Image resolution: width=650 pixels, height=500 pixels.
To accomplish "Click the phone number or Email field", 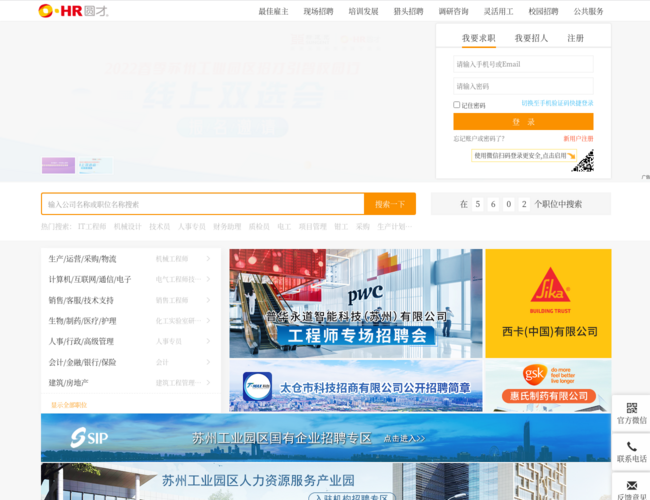I will (523, 64).
